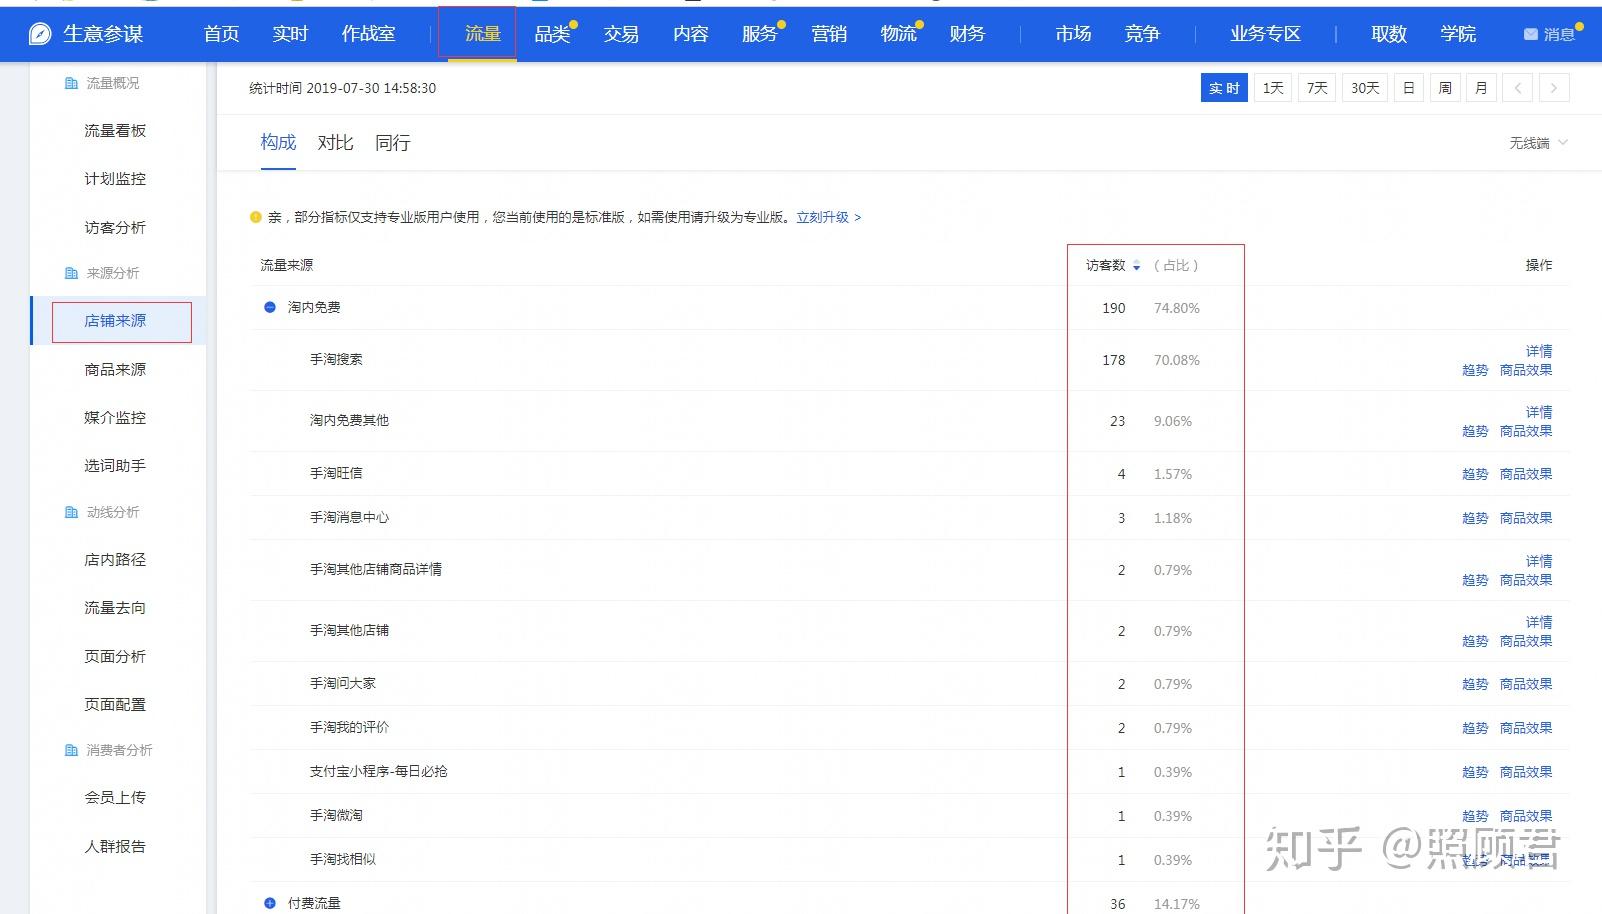Open 流量去向 in the sidebar
Image resolution: width=1602 pixels, height=914 pixels.
(x=115, y=608)
